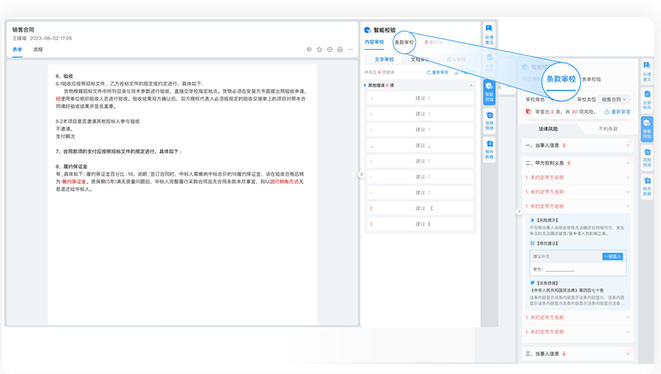Image resolution: width=661 pixels, height=374 pixels.
Task: Click the 甲方 suggestion input field
Action: [x=578, y=269]
